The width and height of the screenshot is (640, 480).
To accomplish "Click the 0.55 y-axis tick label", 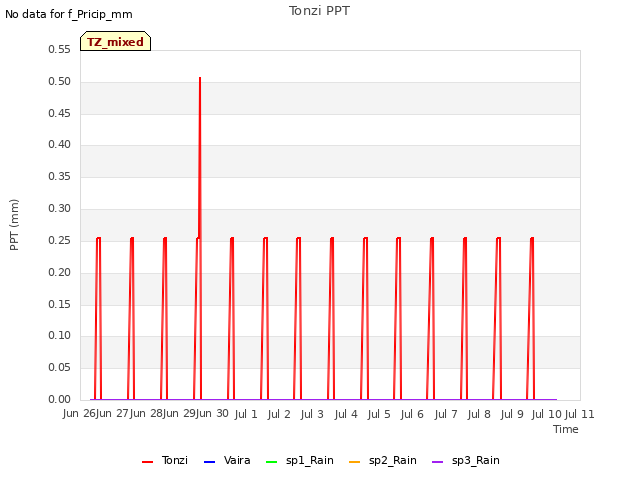I will [60, 49].
